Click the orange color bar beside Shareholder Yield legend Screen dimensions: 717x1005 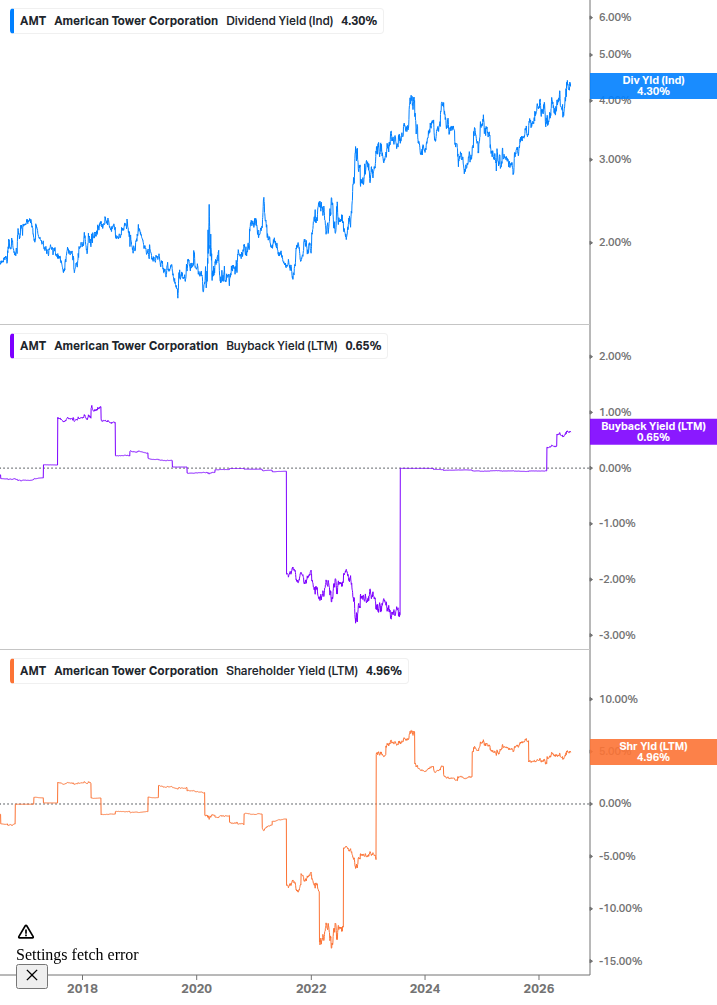coord(12,670)
